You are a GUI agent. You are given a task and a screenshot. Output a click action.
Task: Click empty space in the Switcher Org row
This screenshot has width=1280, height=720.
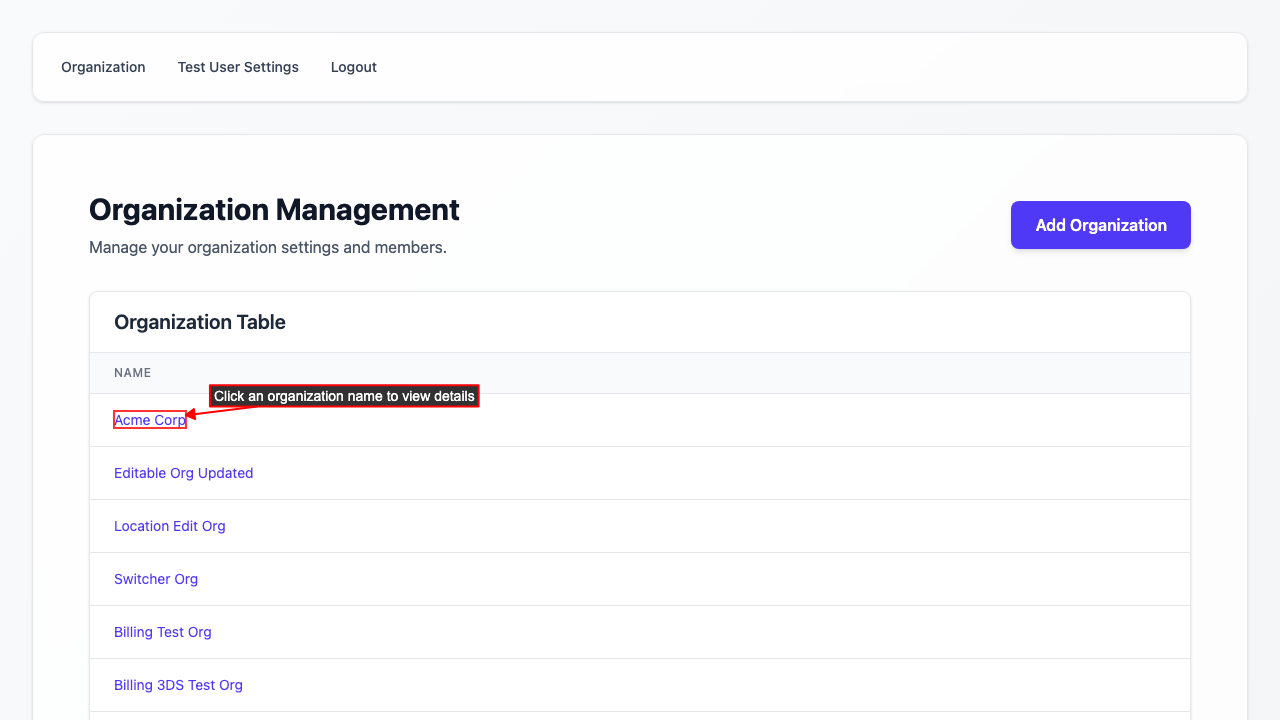700,579
